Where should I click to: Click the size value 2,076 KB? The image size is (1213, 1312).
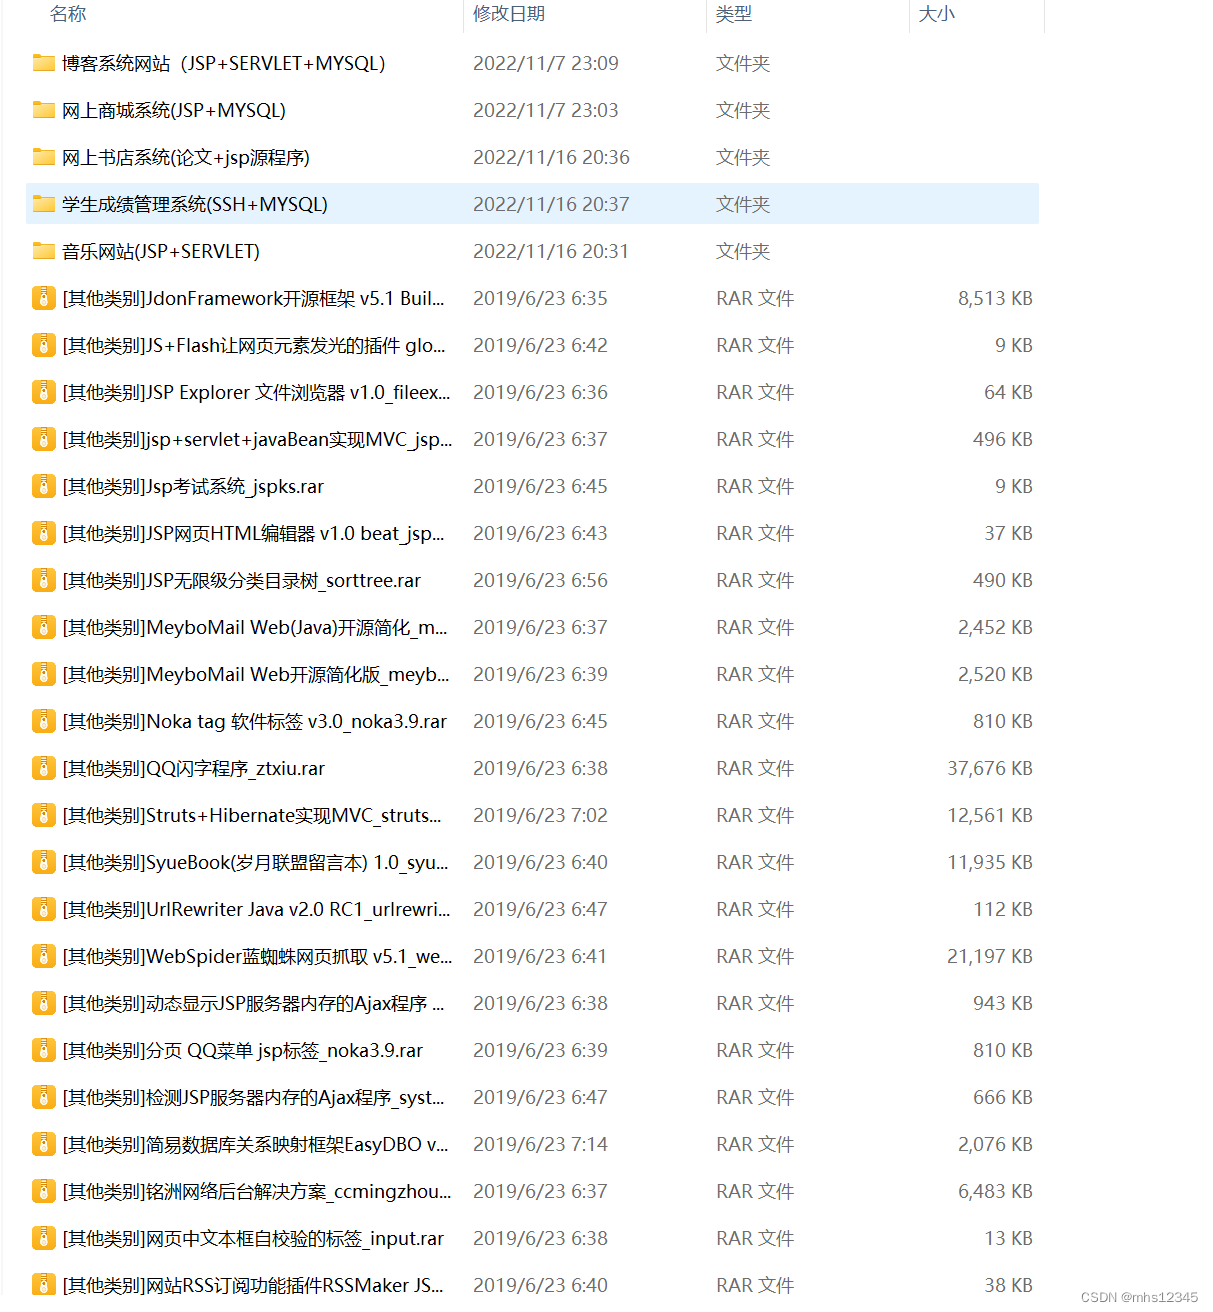(995, 1144)
